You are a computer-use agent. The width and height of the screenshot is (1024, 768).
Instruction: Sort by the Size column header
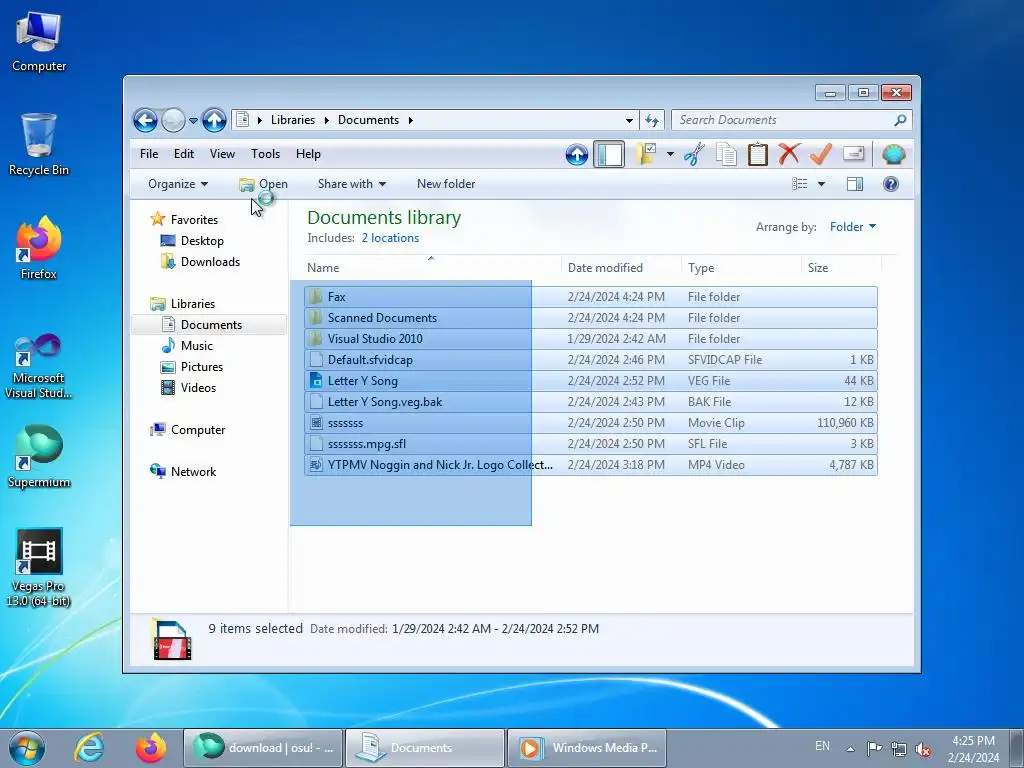click(x=841, y=268)
